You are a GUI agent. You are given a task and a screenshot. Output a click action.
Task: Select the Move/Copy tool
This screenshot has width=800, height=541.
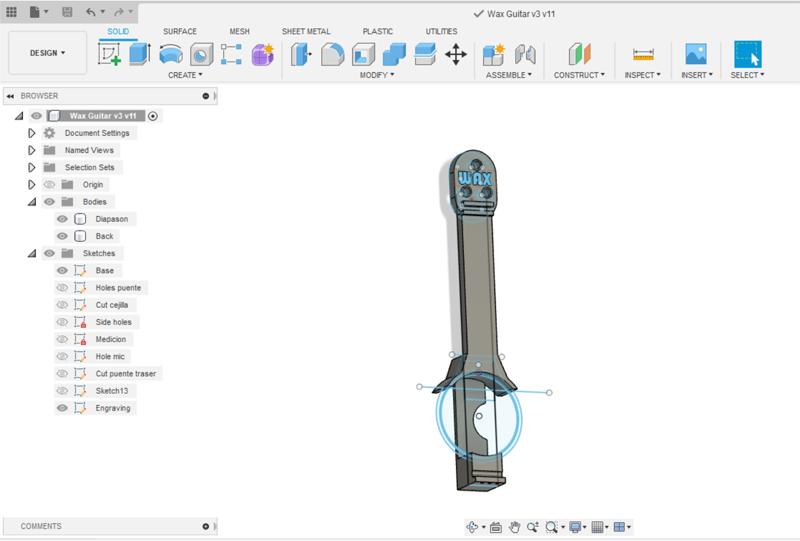pos(456,54)
